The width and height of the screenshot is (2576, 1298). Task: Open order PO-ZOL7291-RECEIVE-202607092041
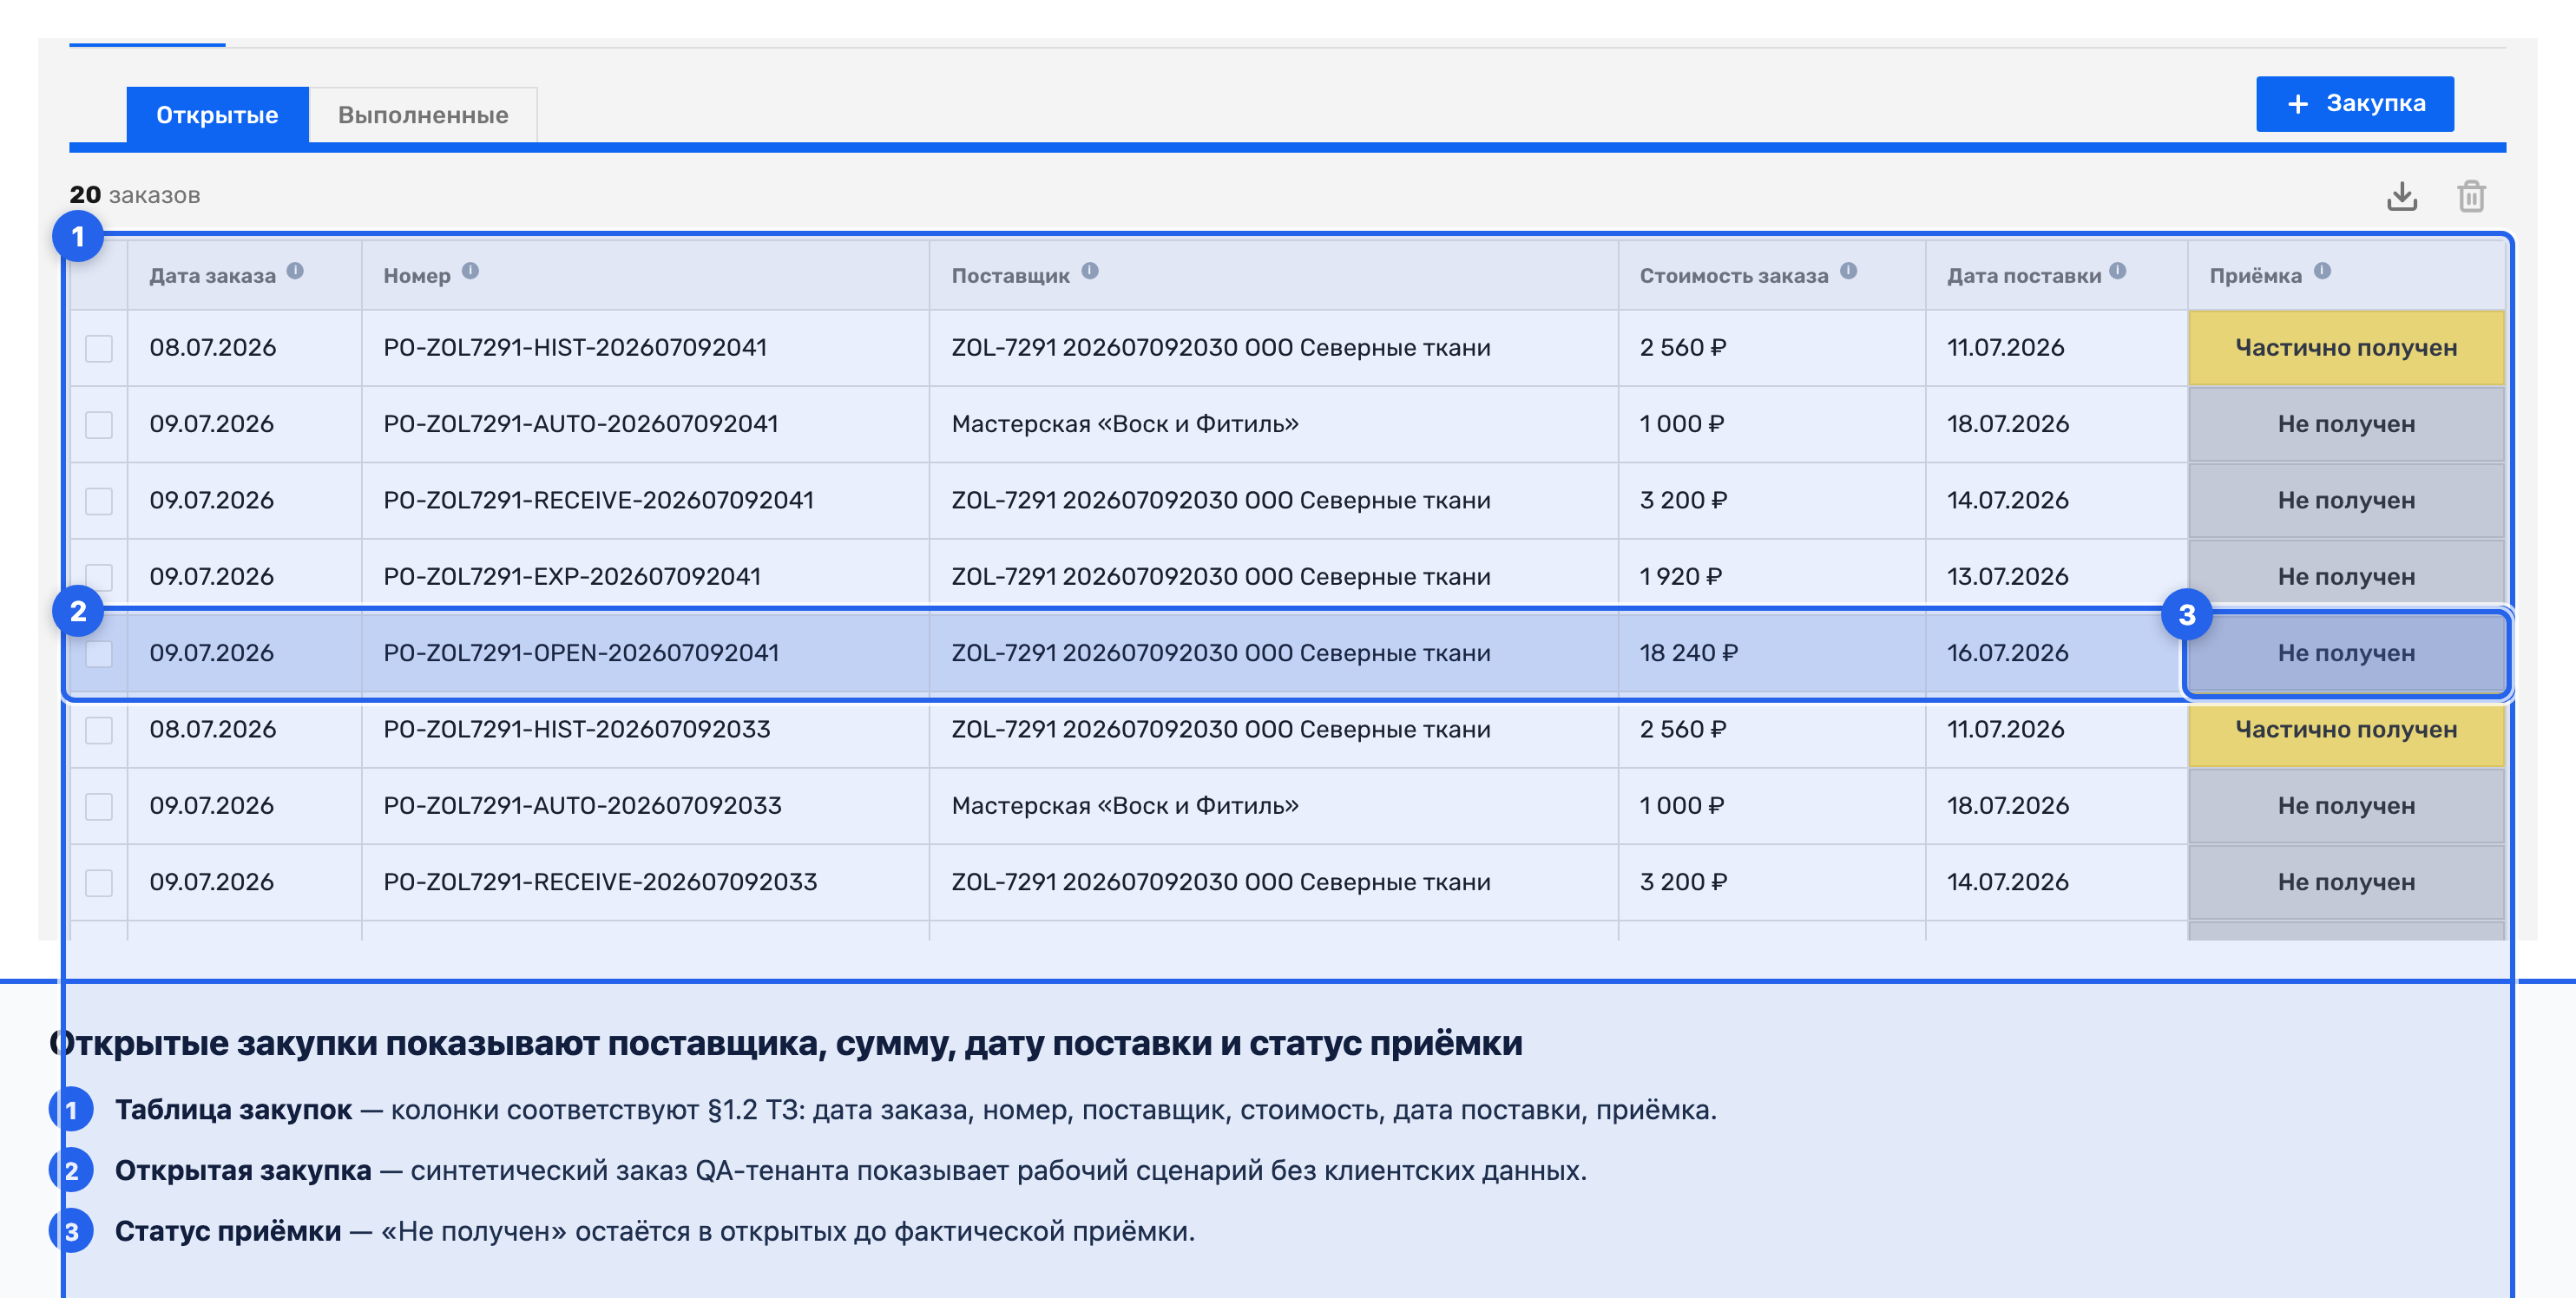click(x=598, y=500)
